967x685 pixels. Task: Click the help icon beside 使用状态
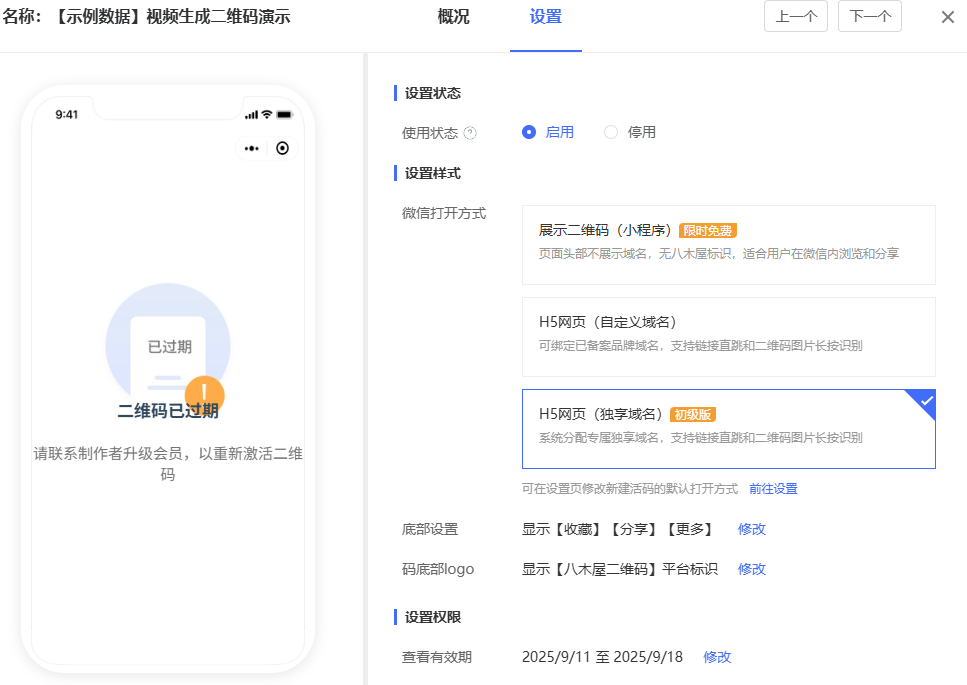pos(470,133)
